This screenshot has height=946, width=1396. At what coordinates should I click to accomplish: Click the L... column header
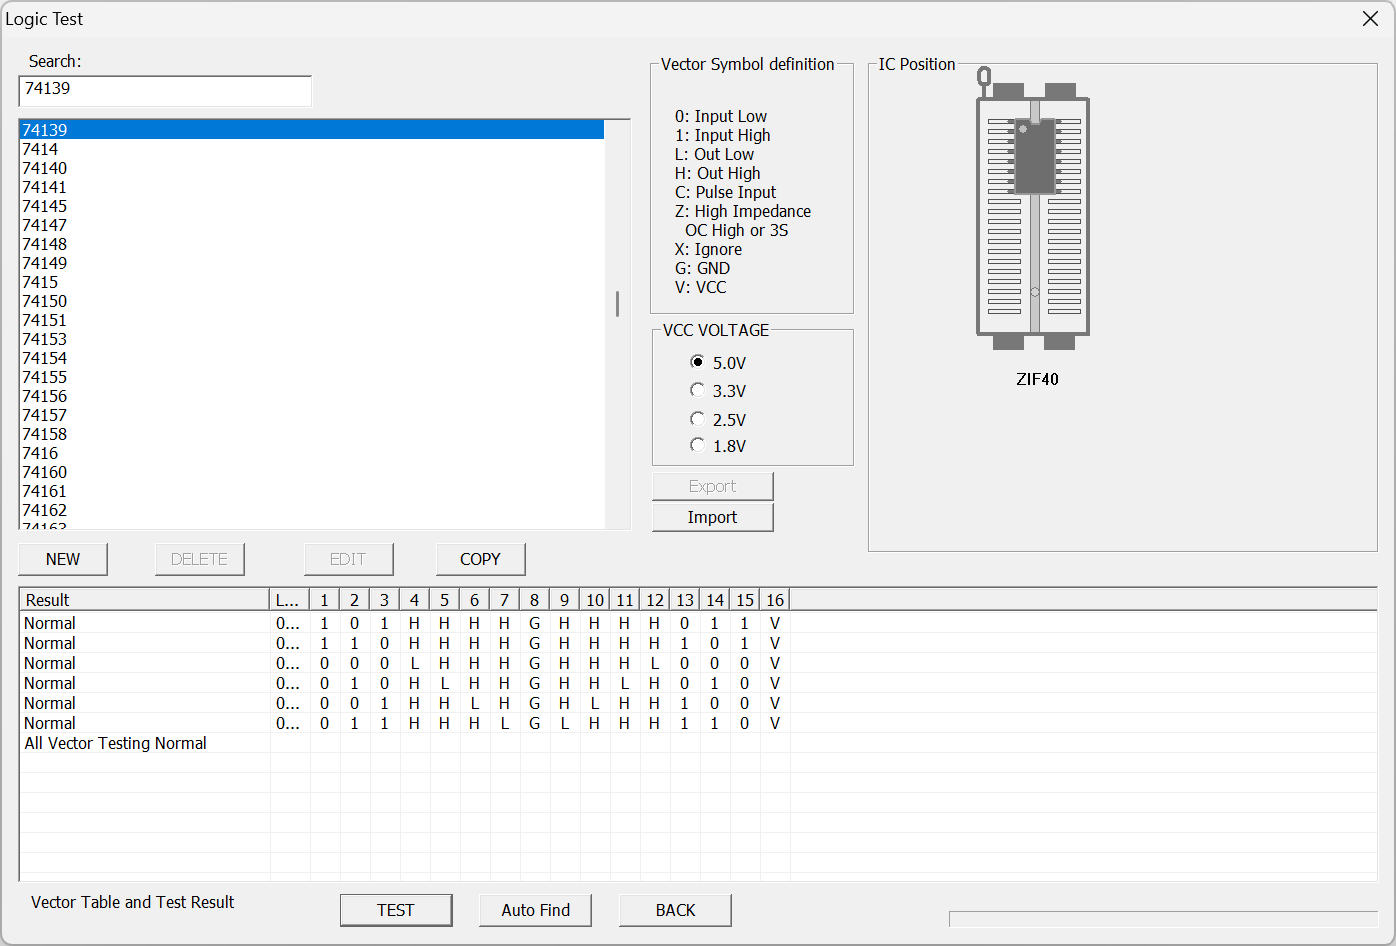coord(290,600)
